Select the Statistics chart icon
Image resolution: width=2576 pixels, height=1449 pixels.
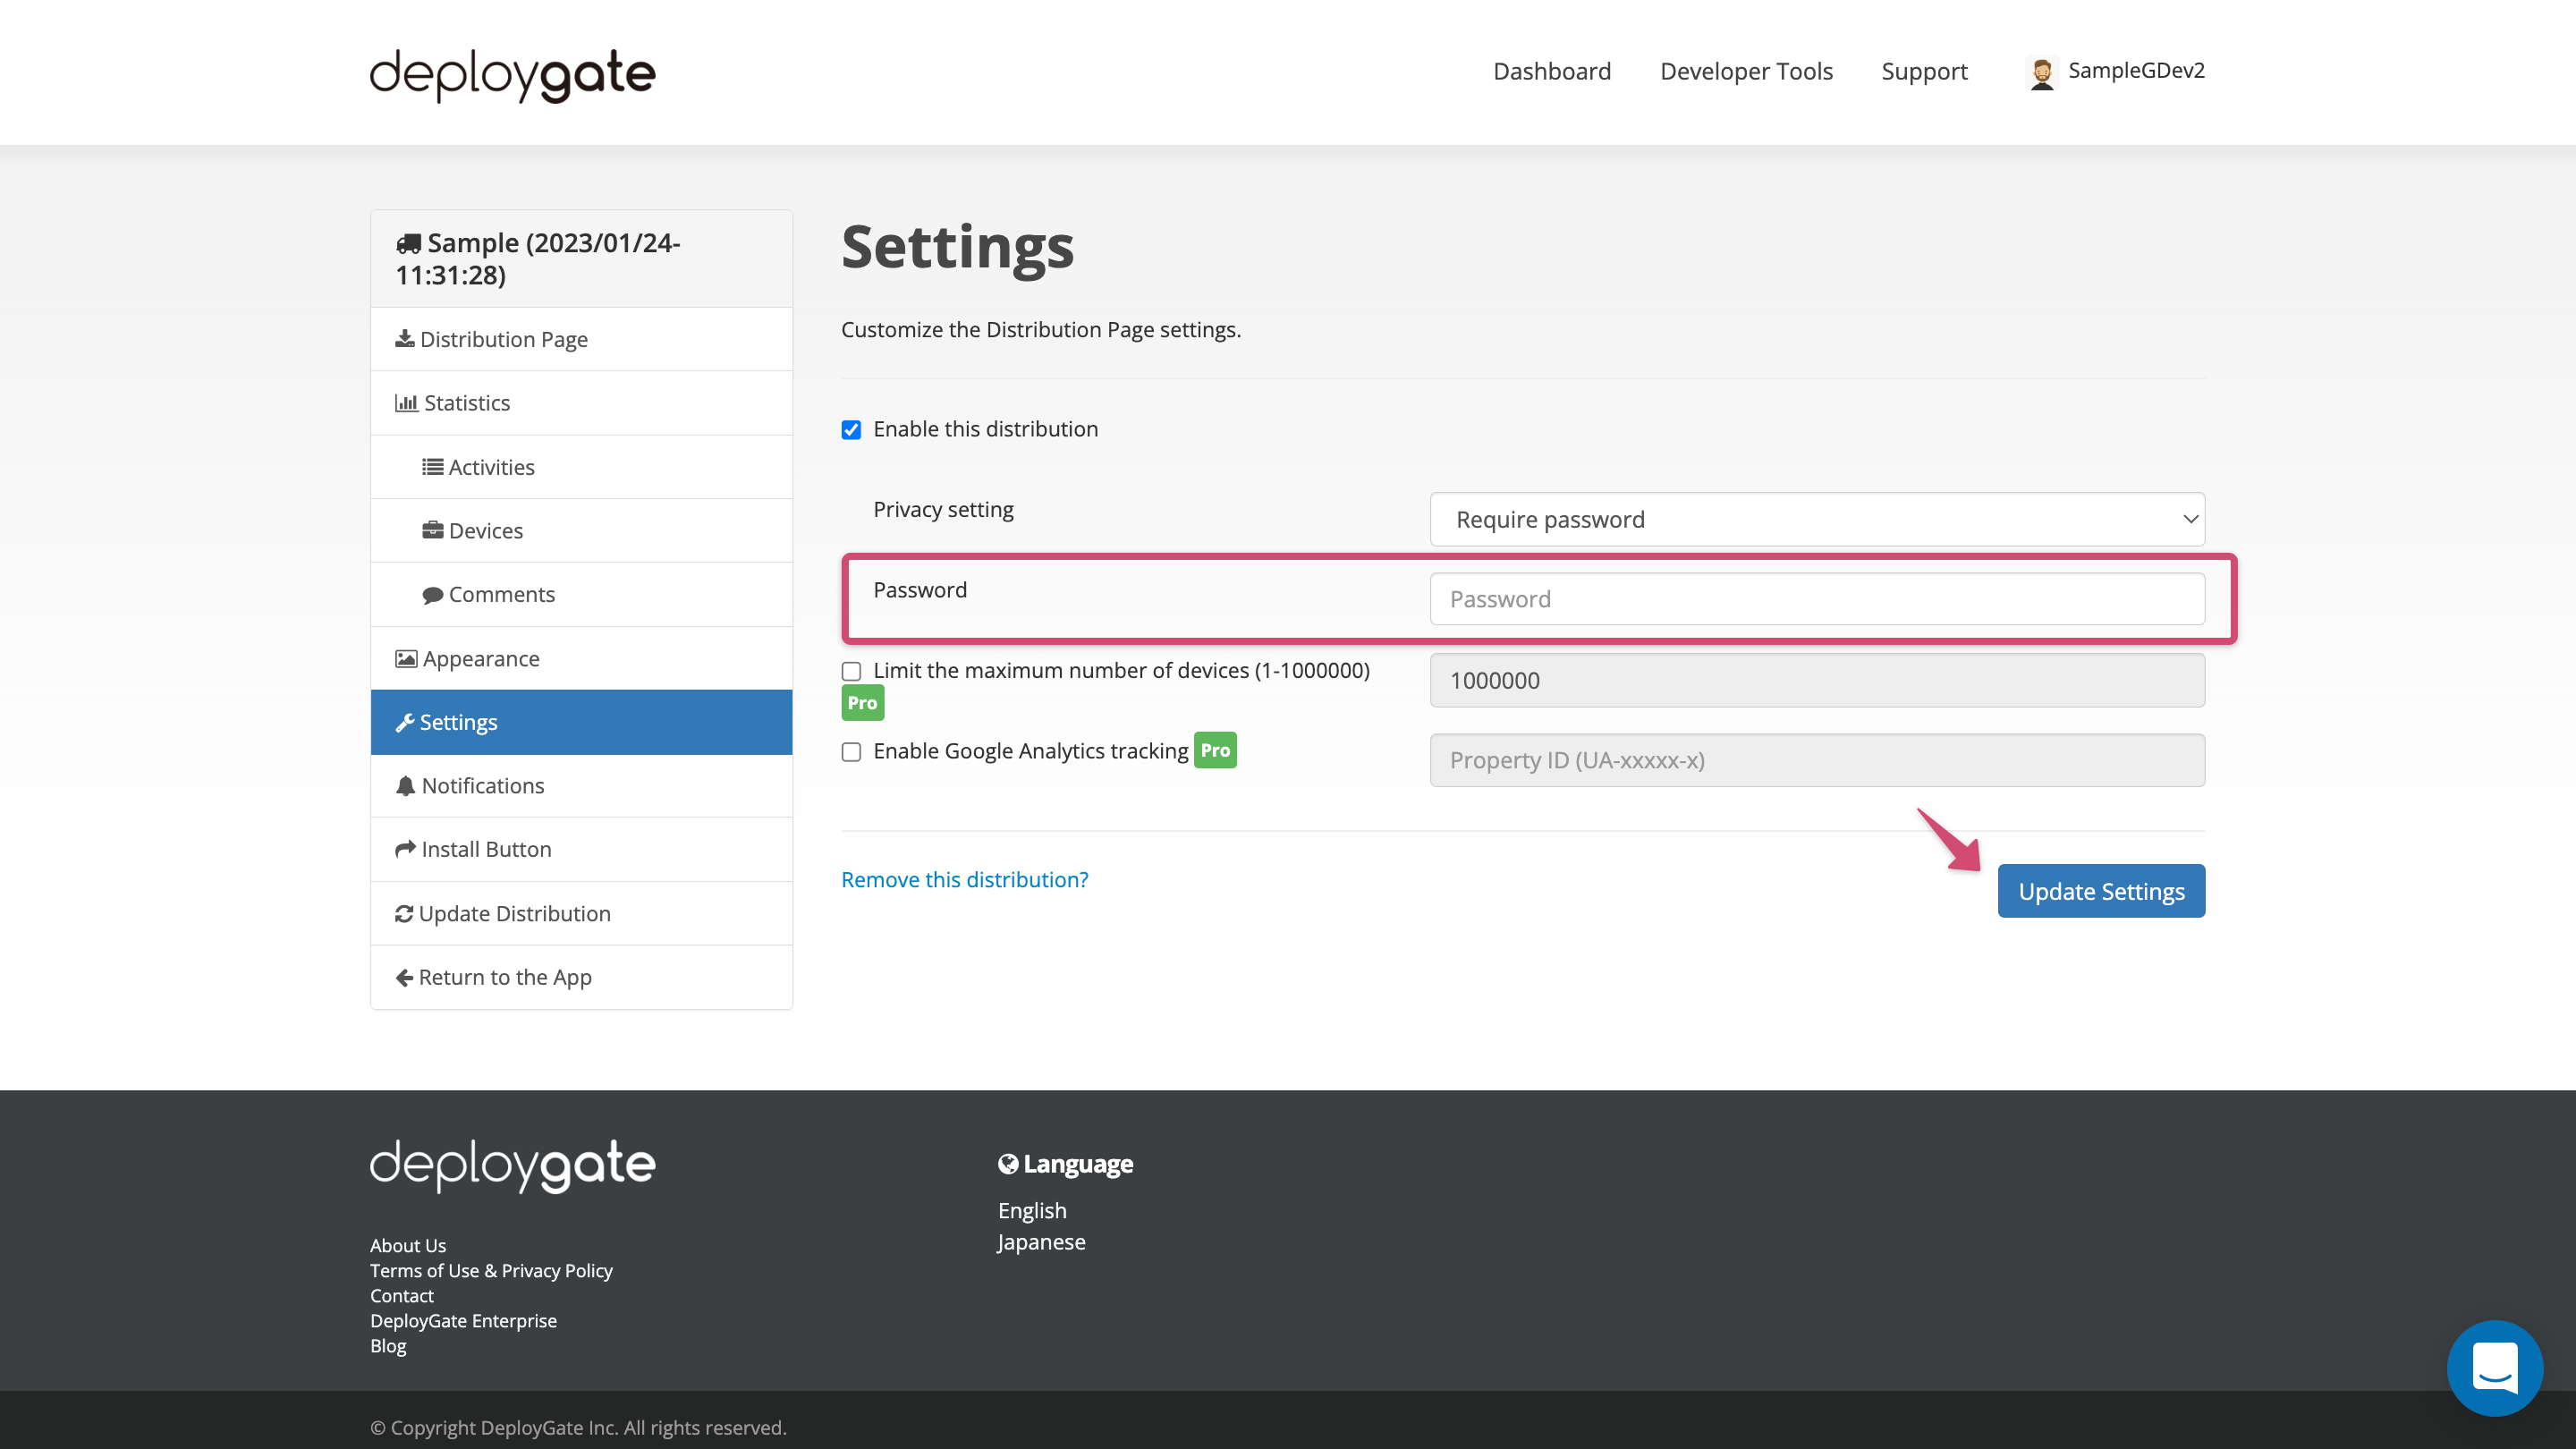(407, 402)
